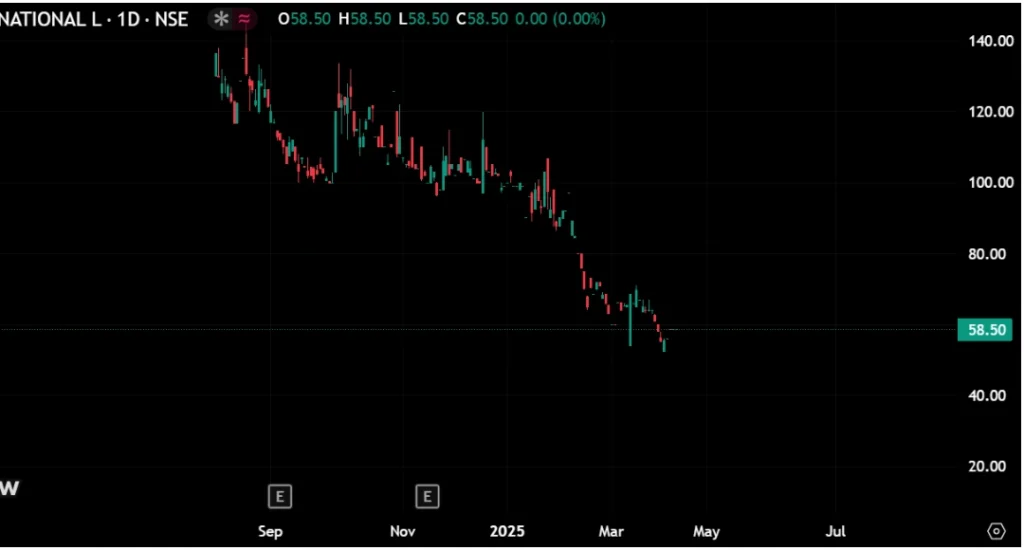Click the Jul label on time axis

pyautogui.click(x=835, y=532)
